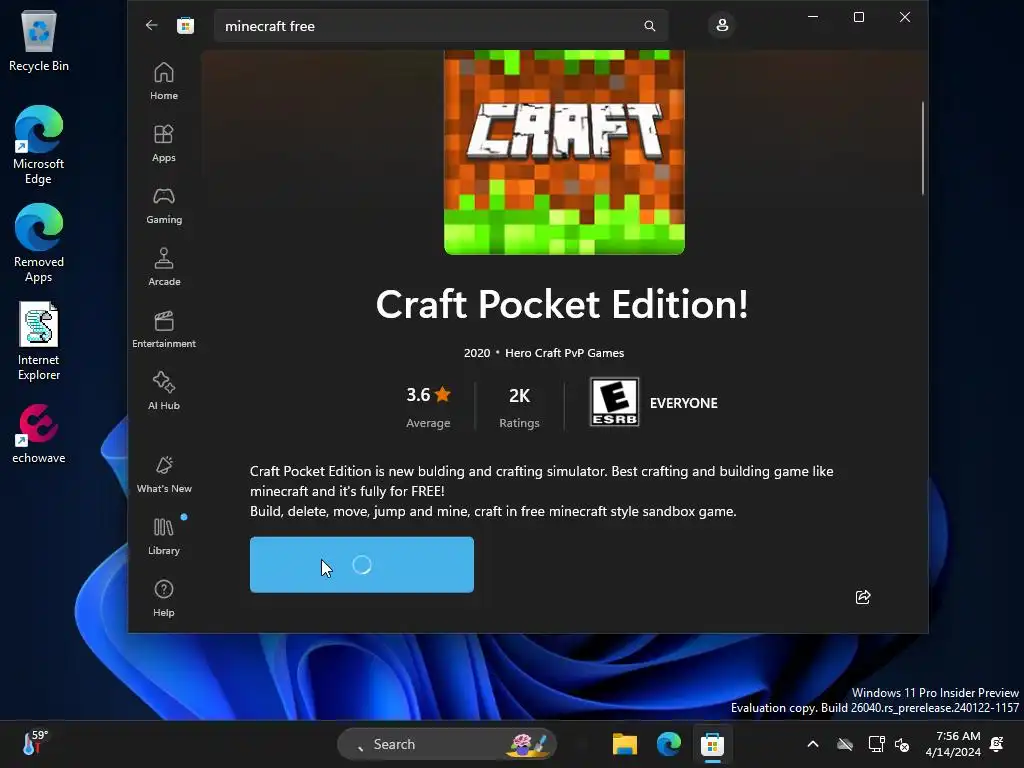Image resolution: width=1024 pixels, height=768 pixels.
Task: Click the Hero Craft PvP Games publisher link
Action: (x=564, y=353)
